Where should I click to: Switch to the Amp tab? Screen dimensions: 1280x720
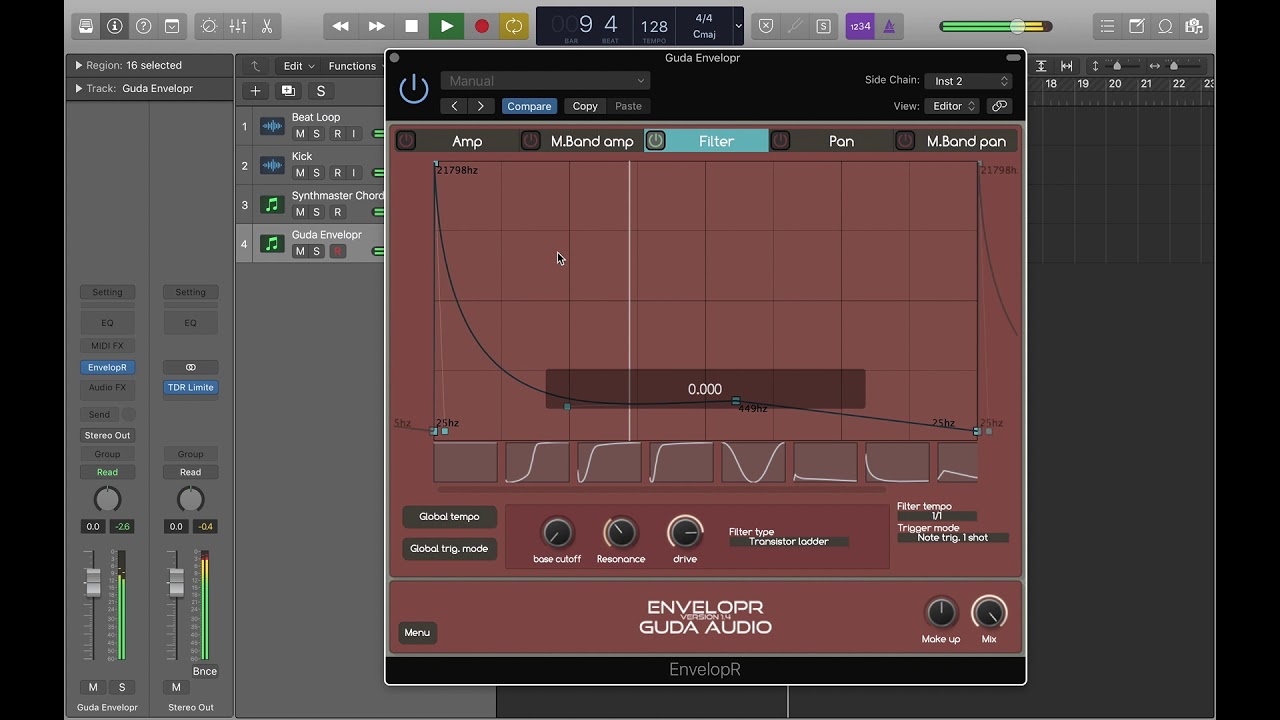[467, 141]
